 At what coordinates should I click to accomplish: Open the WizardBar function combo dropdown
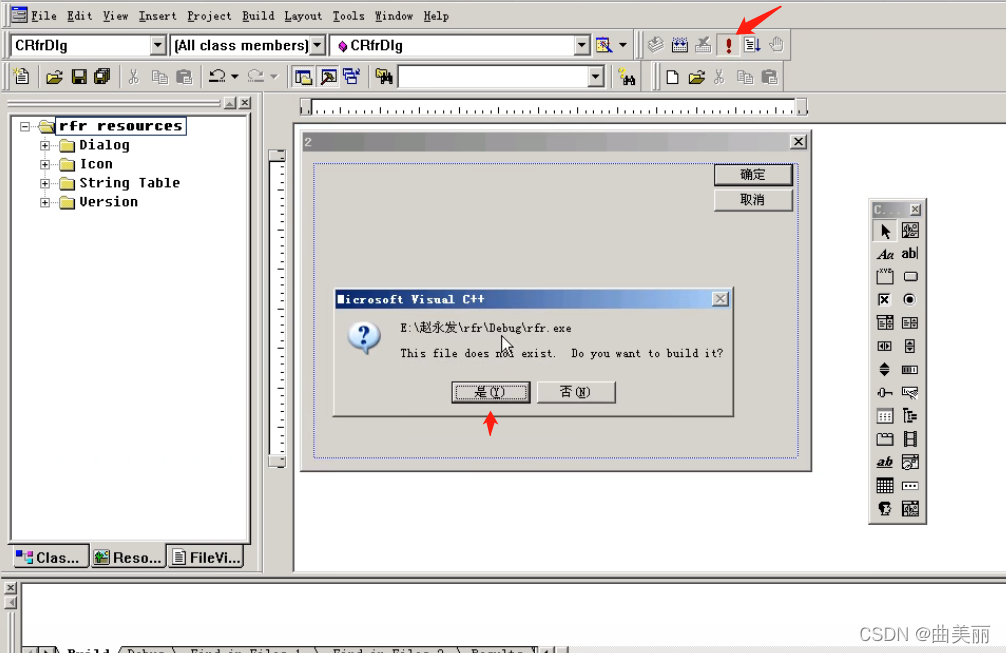point(581,46)
